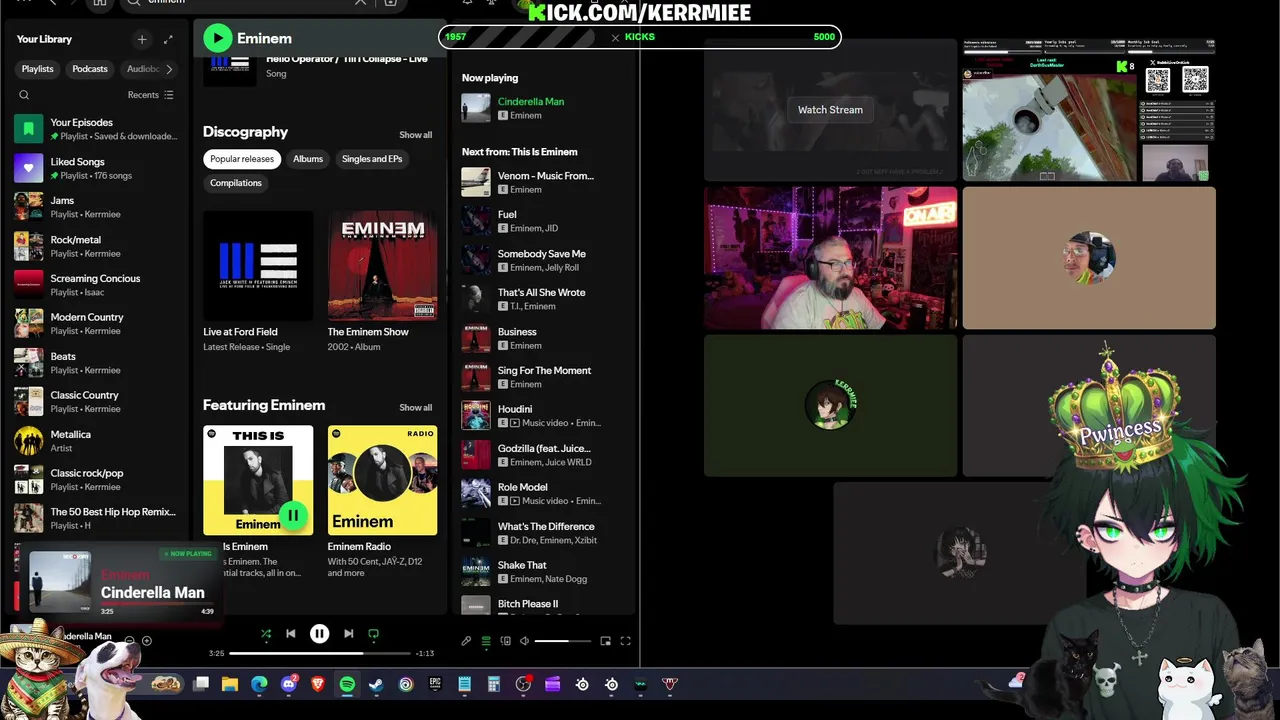The image size is (1280, 720).
Task: Toggle shuffle in the player bar
Action: click(265, 633)
